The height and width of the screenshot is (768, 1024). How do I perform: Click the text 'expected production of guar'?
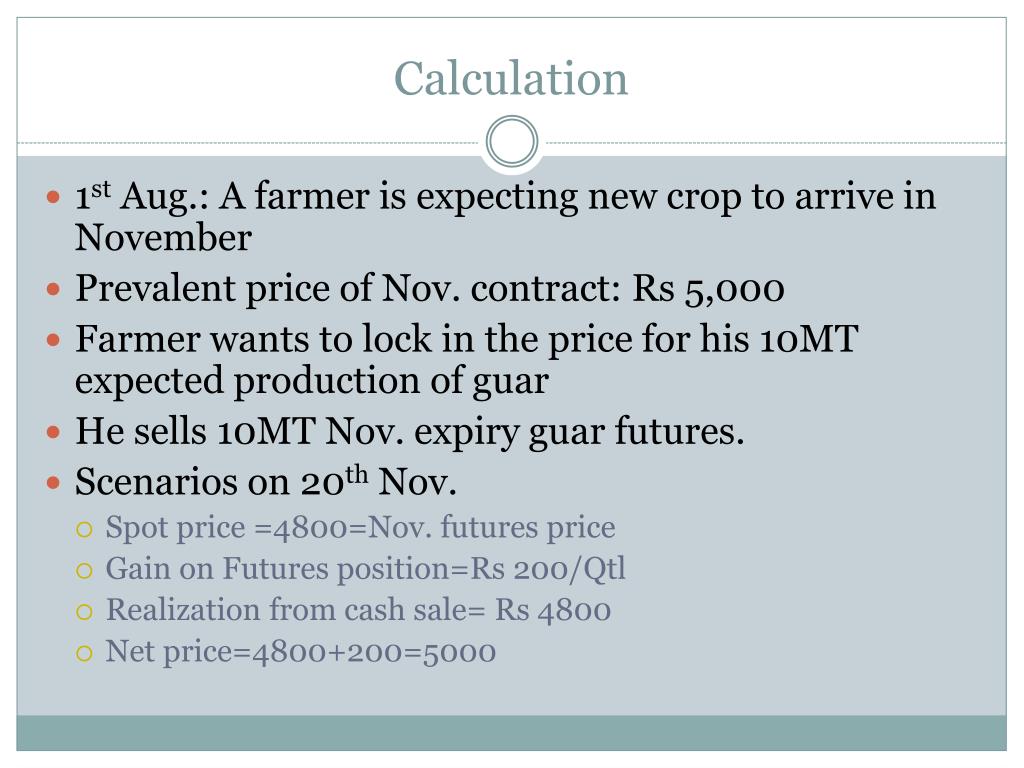coord(312,381)
